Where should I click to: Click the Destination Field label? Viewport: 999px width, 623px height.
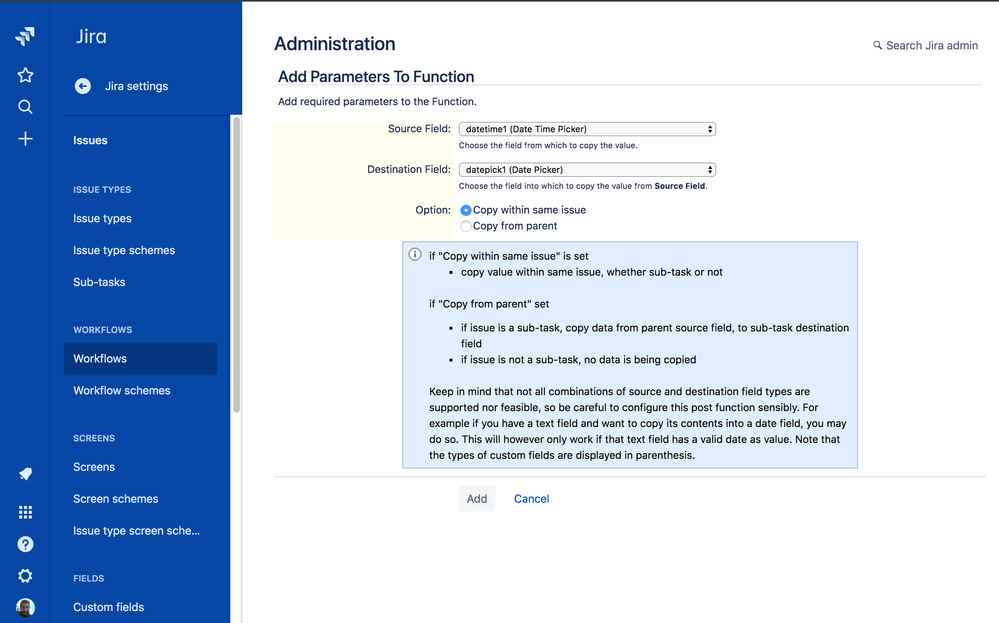pyautogui.click(x=409, y=169)
